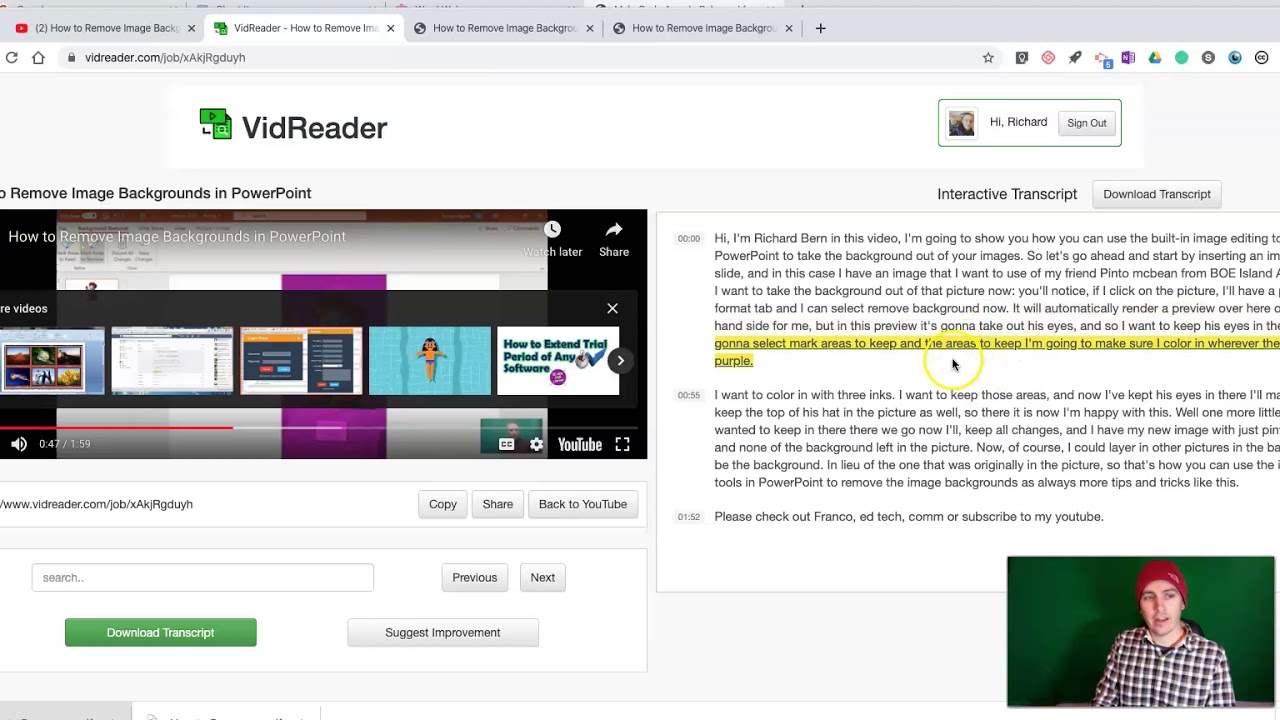Screen dimensions: 1280x720
Task: Switch to the third browser tab
Action: pos(505,28)
